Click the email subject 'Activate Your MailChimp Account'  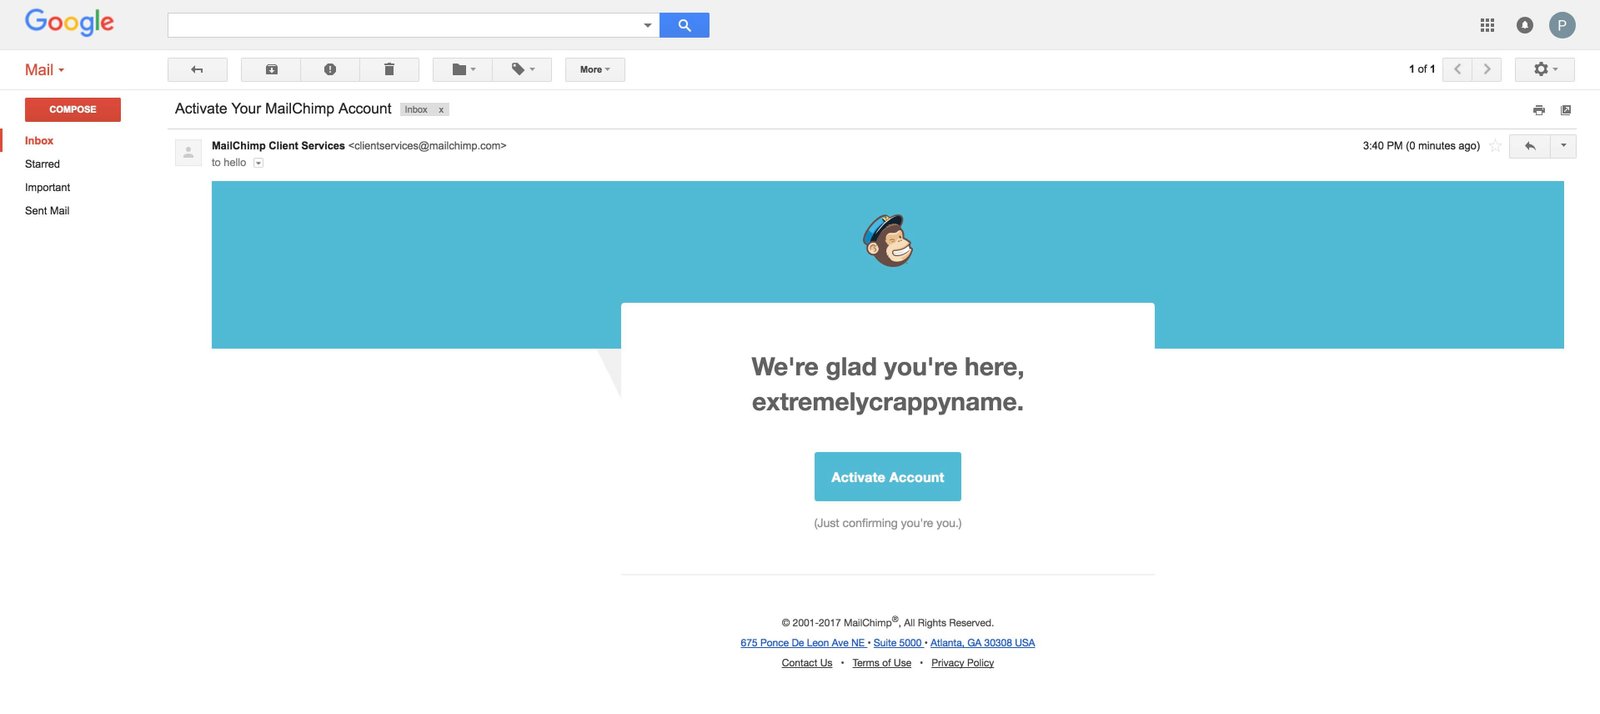(x=283, y=109)
